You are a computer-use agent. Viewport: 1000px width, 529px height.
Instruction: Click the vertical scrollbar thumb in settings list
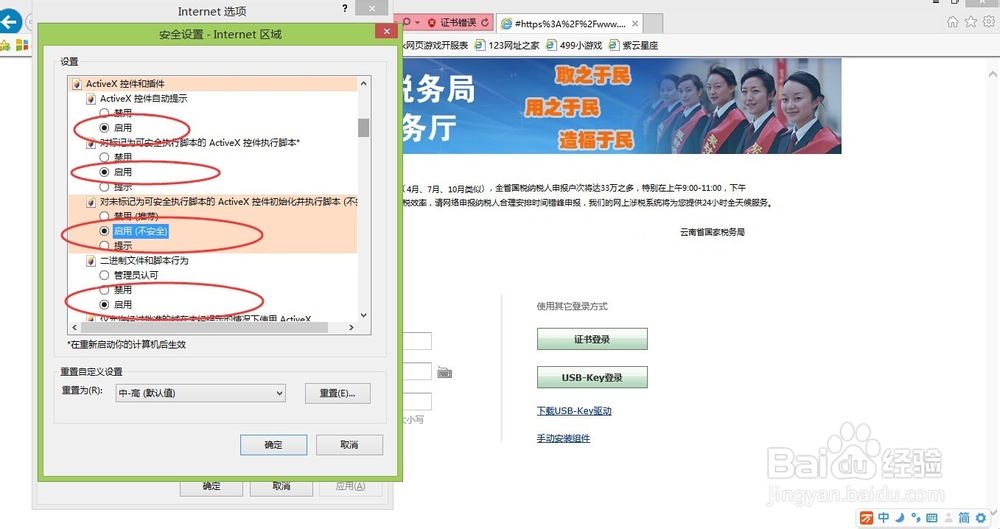[x=364, y=127]
